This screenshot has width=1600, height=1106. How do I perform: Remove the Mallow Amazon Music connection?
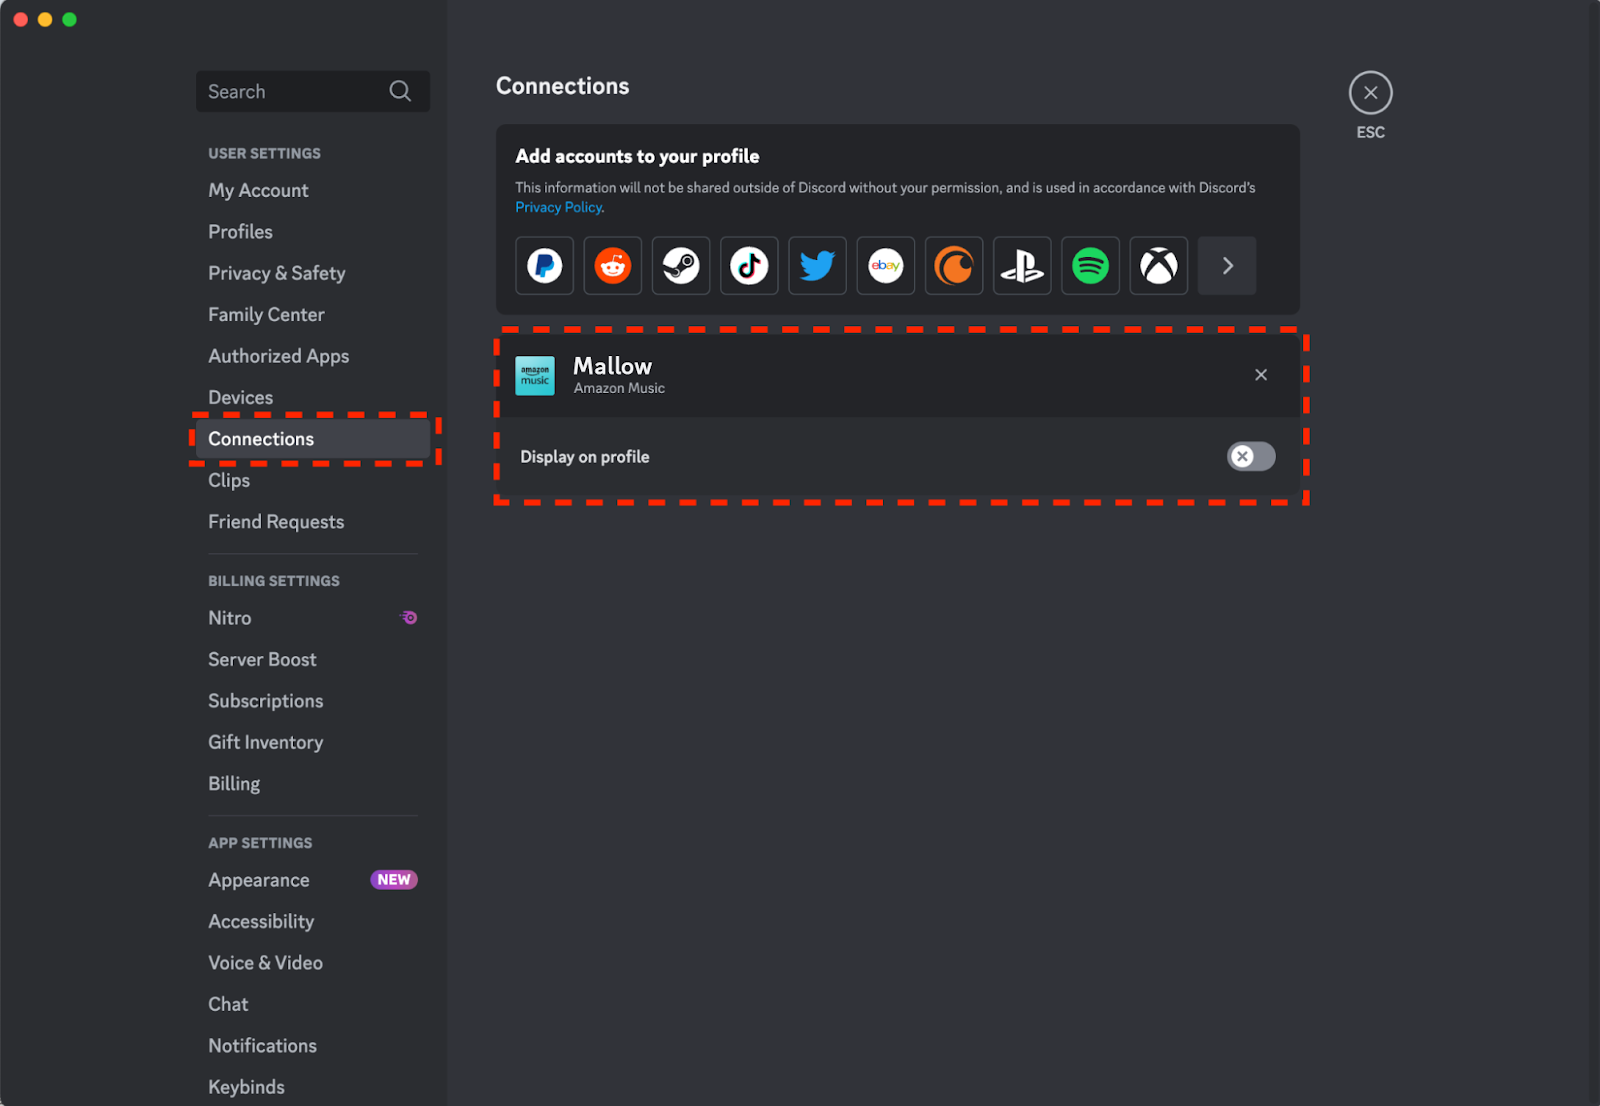tap(1261, 375)
